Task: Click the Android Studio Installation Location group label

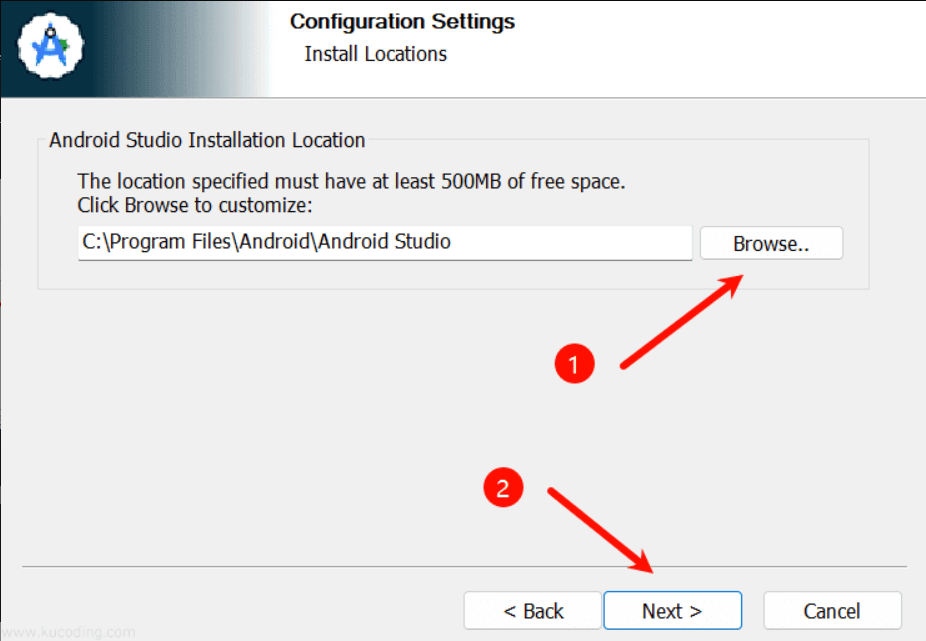Action: pyautogui.click(x=207, y=140)
